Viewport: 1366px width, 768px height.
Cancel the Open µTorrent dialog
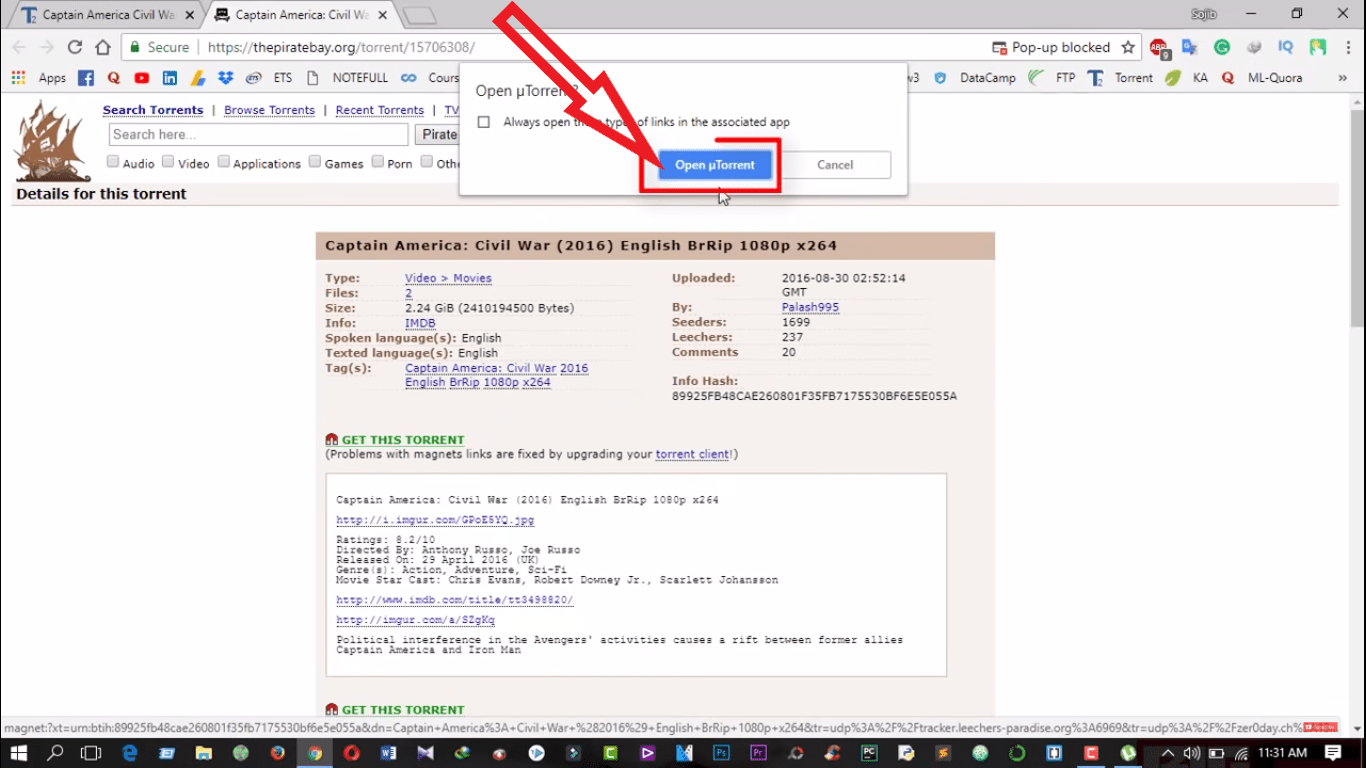pyautogui.click(x=835, y=165)
